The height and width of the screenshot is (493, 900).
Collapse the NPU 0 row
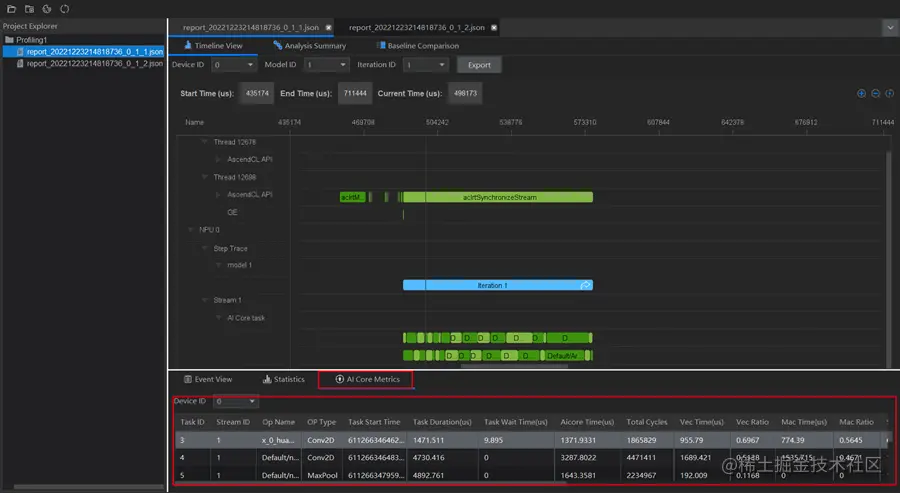191,230
